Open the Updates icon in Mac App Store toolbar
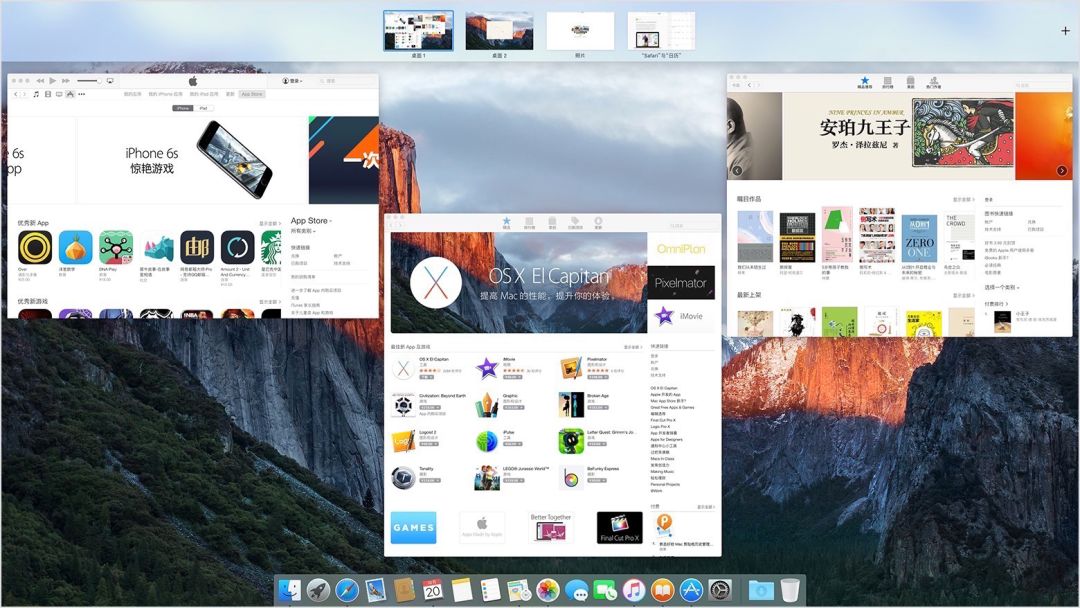Screen dimensions: 1080x608 [x=598, y=222]
